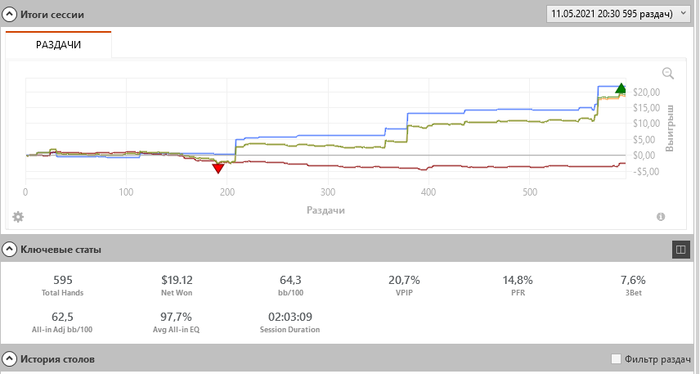Click the 97,7% Avg All-in EQ stat

click(x=176, y=322)
